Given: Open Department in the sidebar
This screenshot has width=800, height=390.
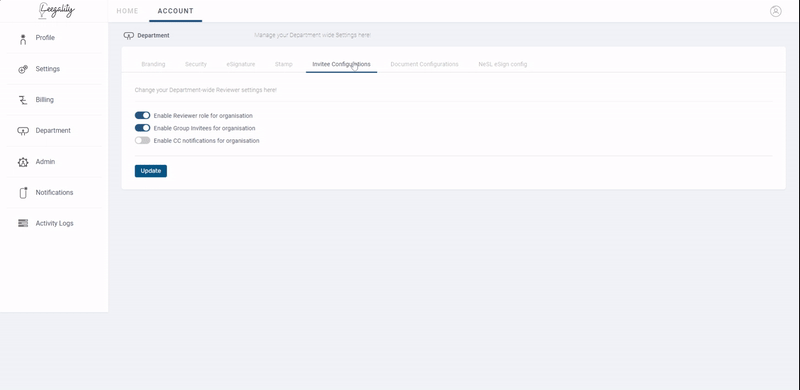Looking at the screenshot, I should tap(54, 131).
